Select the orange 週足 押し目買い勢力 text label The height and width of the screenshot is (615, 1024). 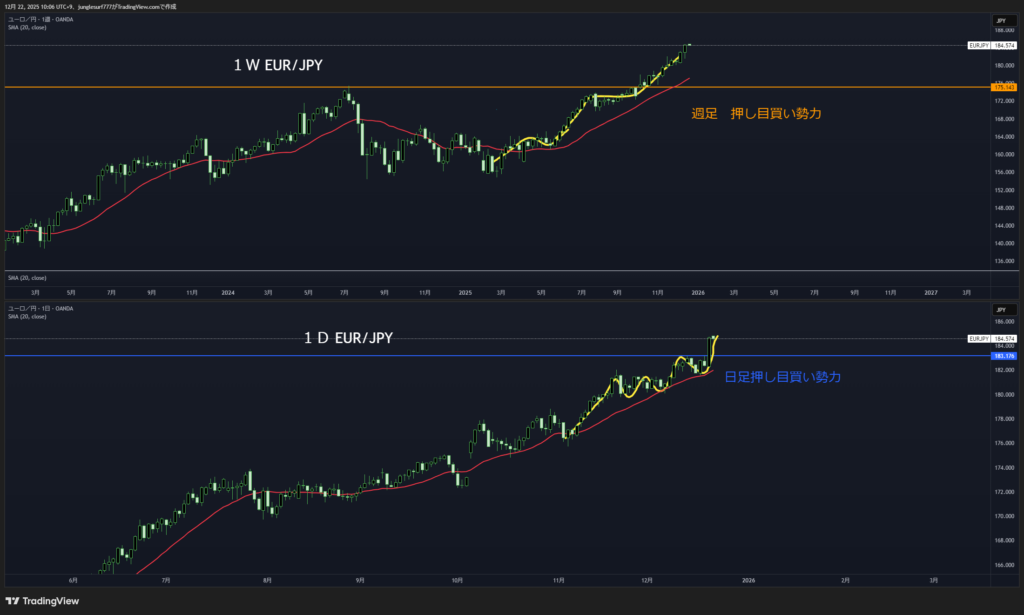point(756,114)
